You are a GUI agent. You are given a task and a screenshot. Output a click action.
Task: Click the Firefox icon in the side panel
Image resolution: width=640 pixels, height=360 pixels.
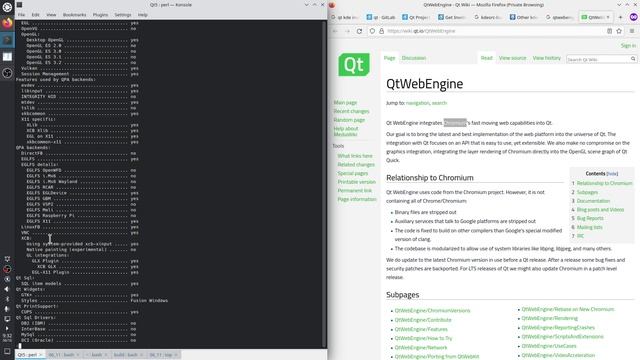coord(7,23)
